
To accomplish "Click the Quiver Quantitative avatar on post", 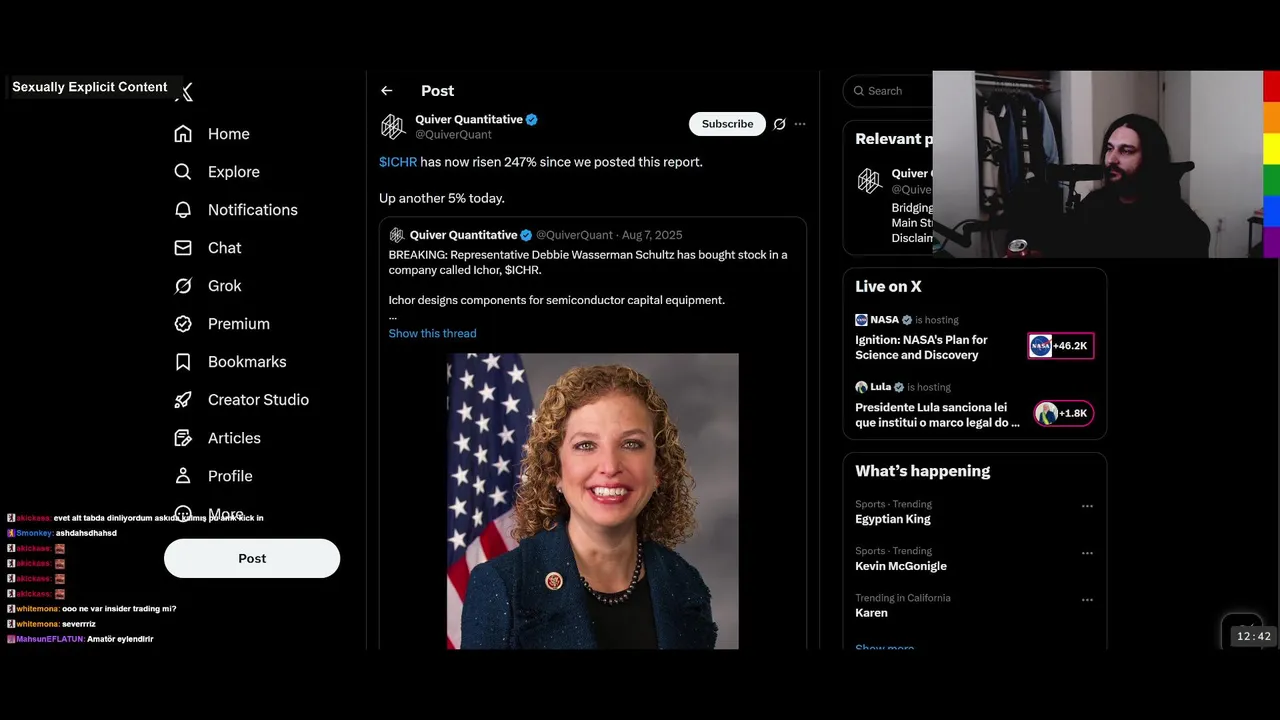I will coord(393,126).
